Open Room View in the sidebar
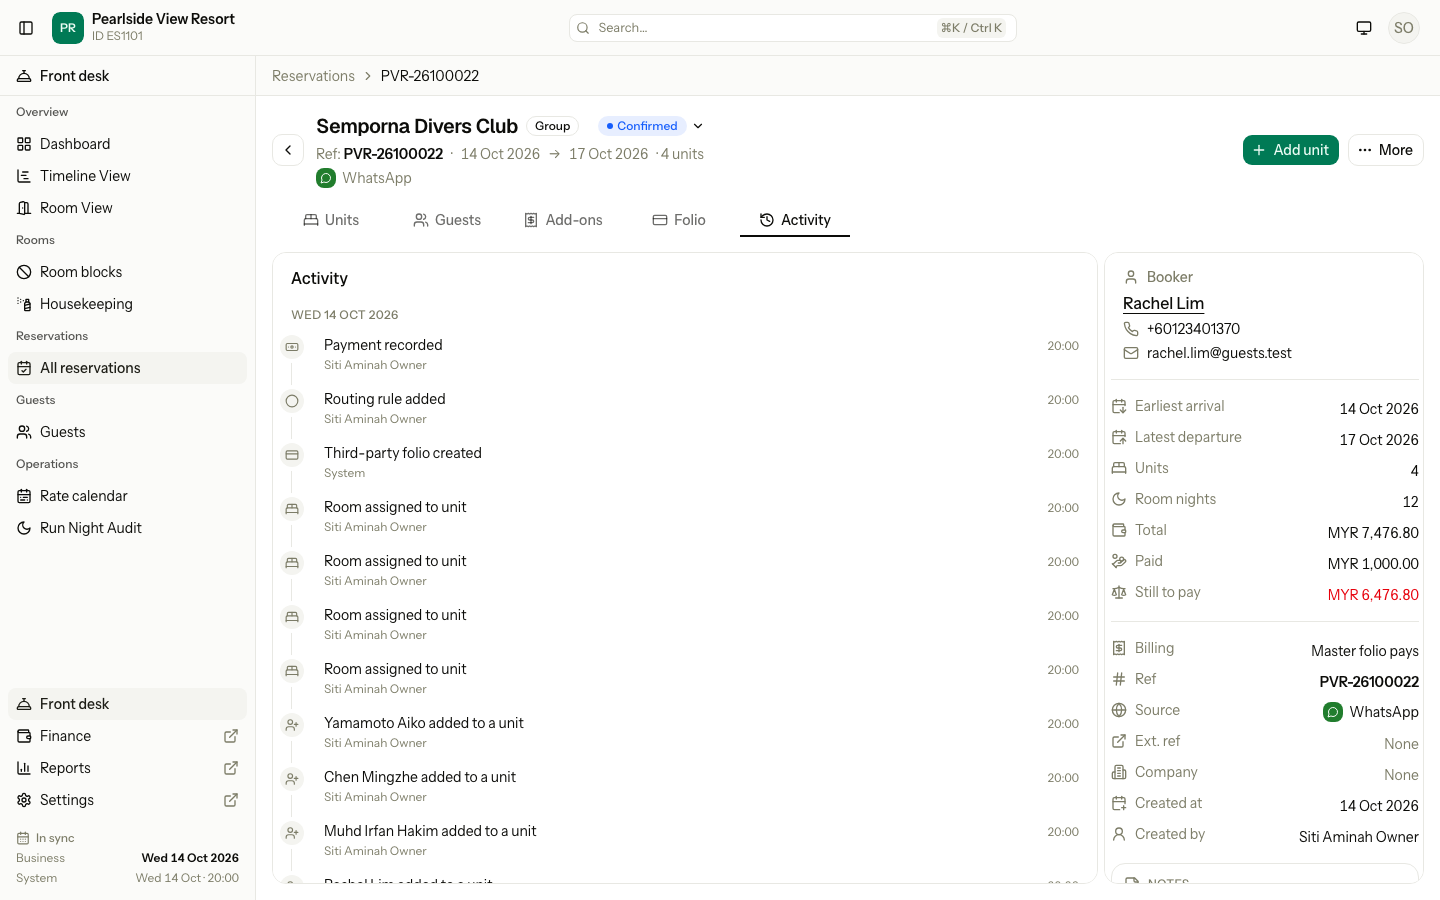Image resolution: width=1440 pixels, height=900 pixels. coord(127,208)
